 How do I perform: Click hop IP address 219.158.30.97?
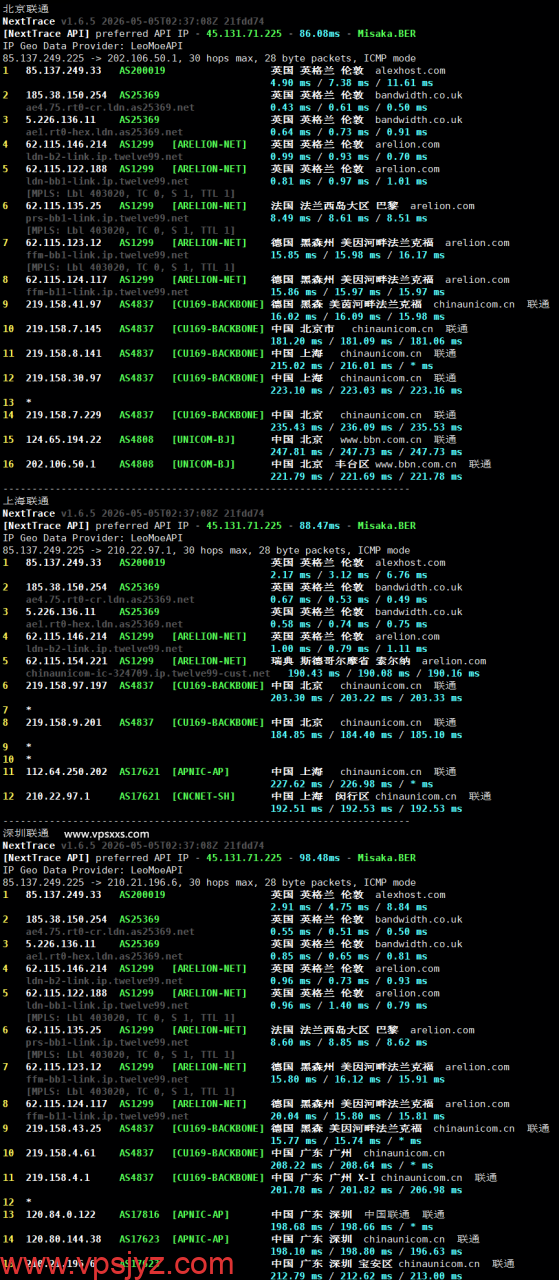(x=64, y=378)
